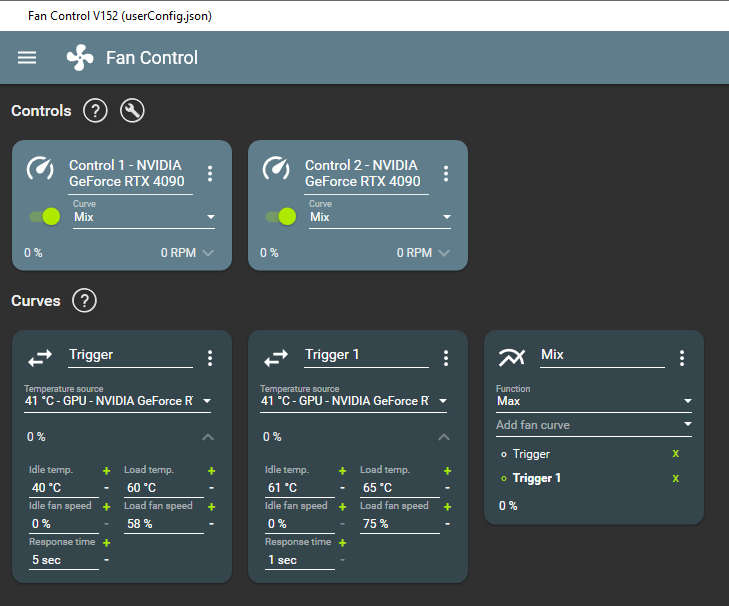Image resolution: width=729 pixels, height=606 pixels.
Task: Decrease Trigger Response time minus
Action: coord(106,560)
